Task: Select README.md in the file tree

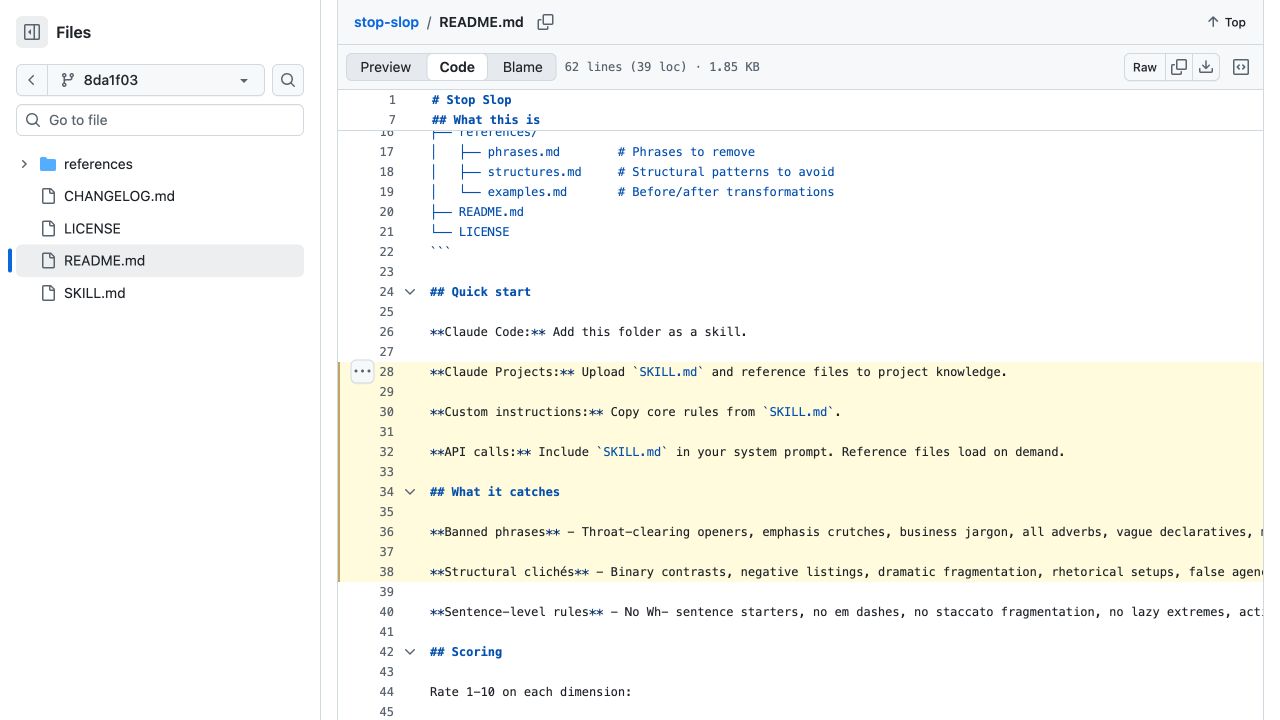Action: click(x=104, y=260)
